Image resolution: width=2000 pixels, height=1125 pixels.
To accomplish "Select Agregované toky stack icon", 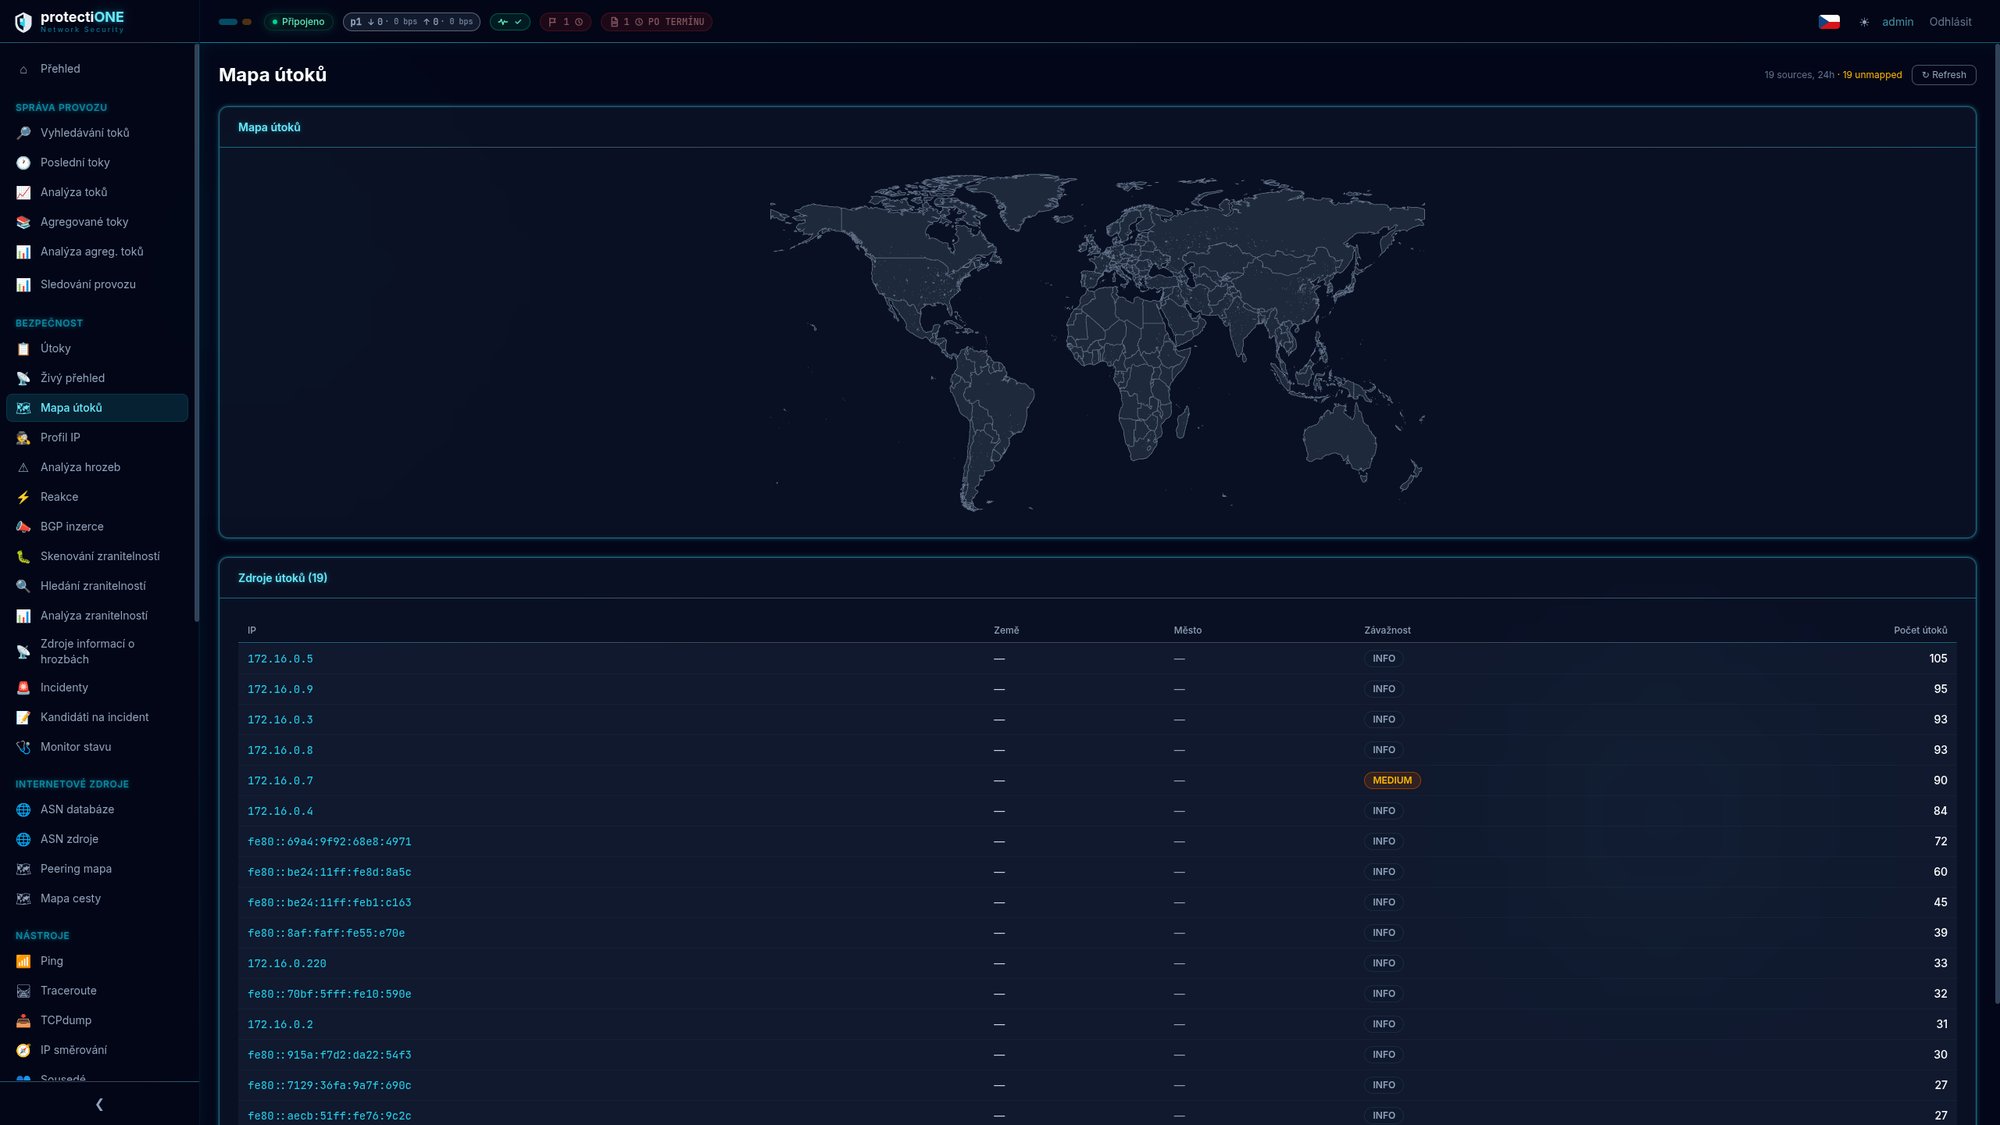I will pos(23,223).
